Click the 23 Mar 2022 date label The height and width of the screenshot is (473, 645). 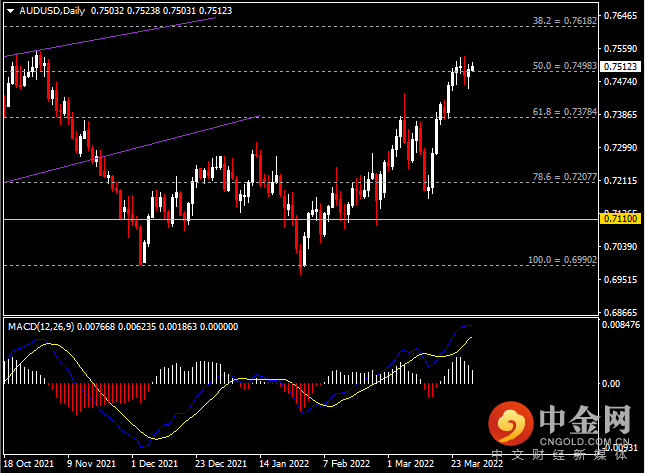(x=477, y=464)
